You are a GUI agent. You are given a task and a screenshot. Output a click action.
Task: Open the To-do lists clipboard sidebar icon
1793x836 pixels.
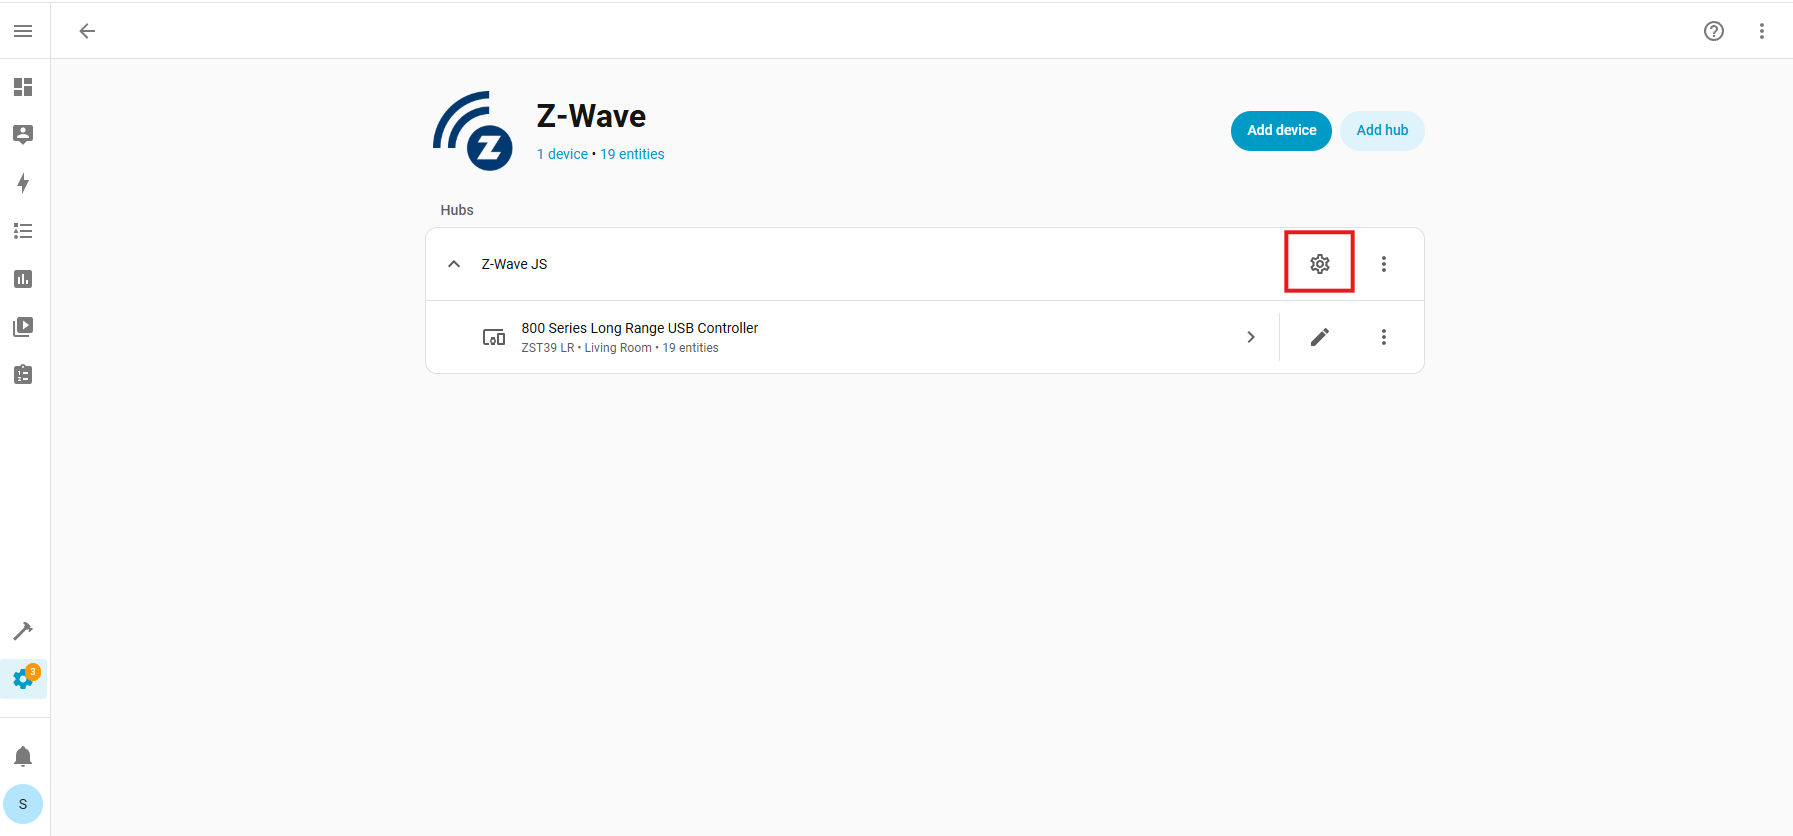(x=23, y=375)
